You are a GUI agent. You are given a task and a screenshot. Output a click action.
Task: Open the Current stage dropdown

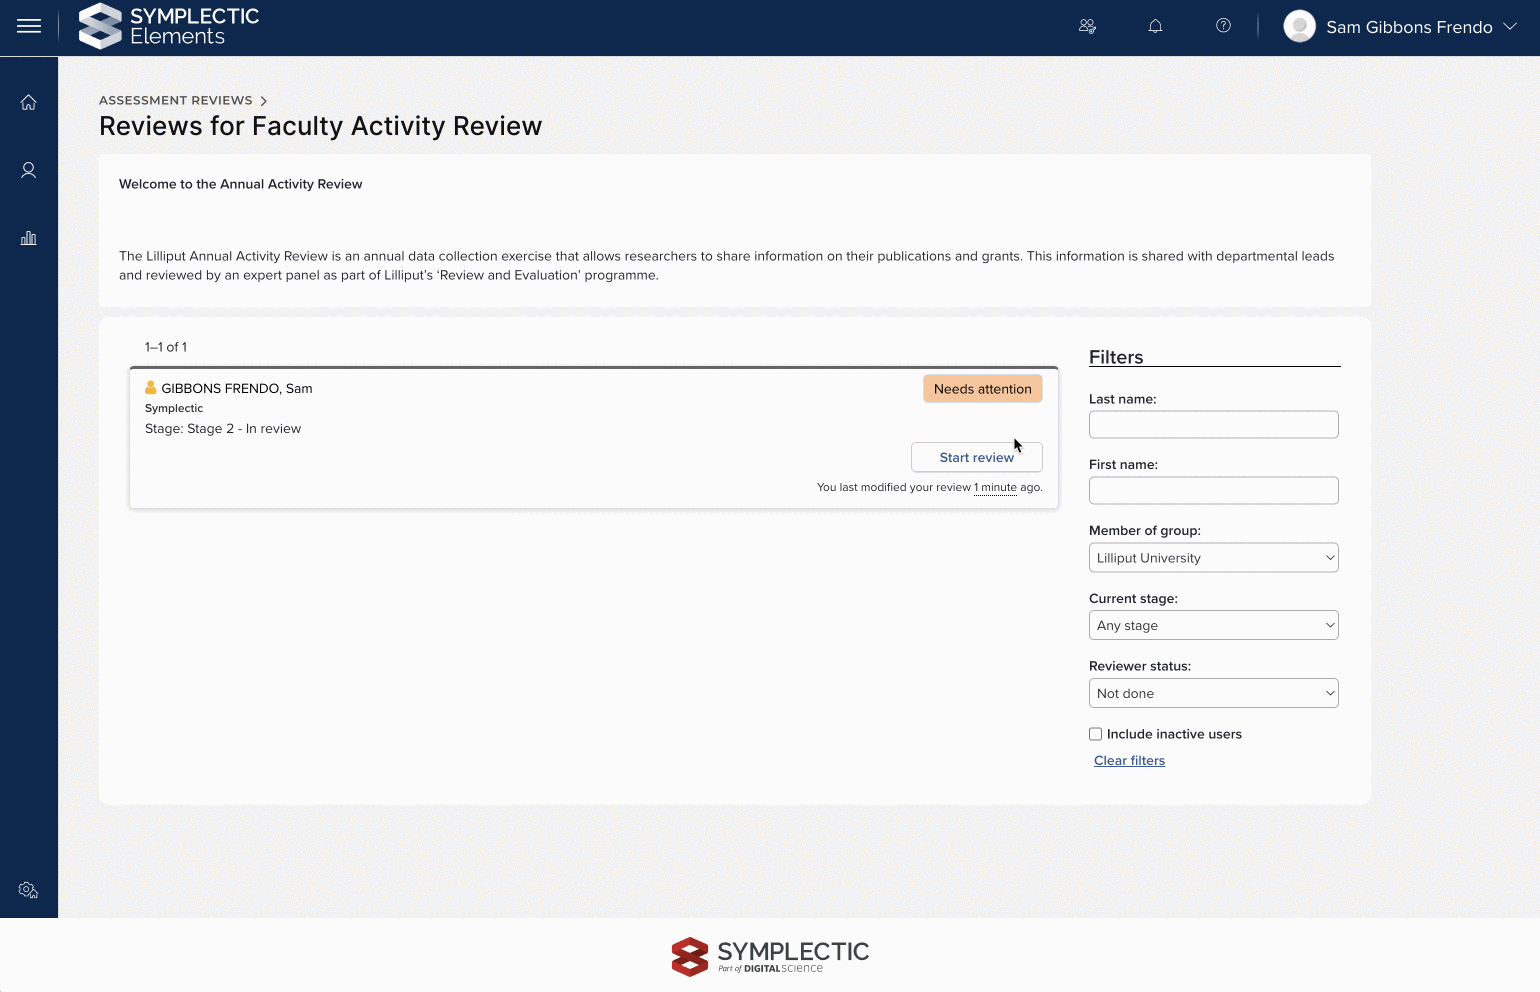tap(1213, 626)
